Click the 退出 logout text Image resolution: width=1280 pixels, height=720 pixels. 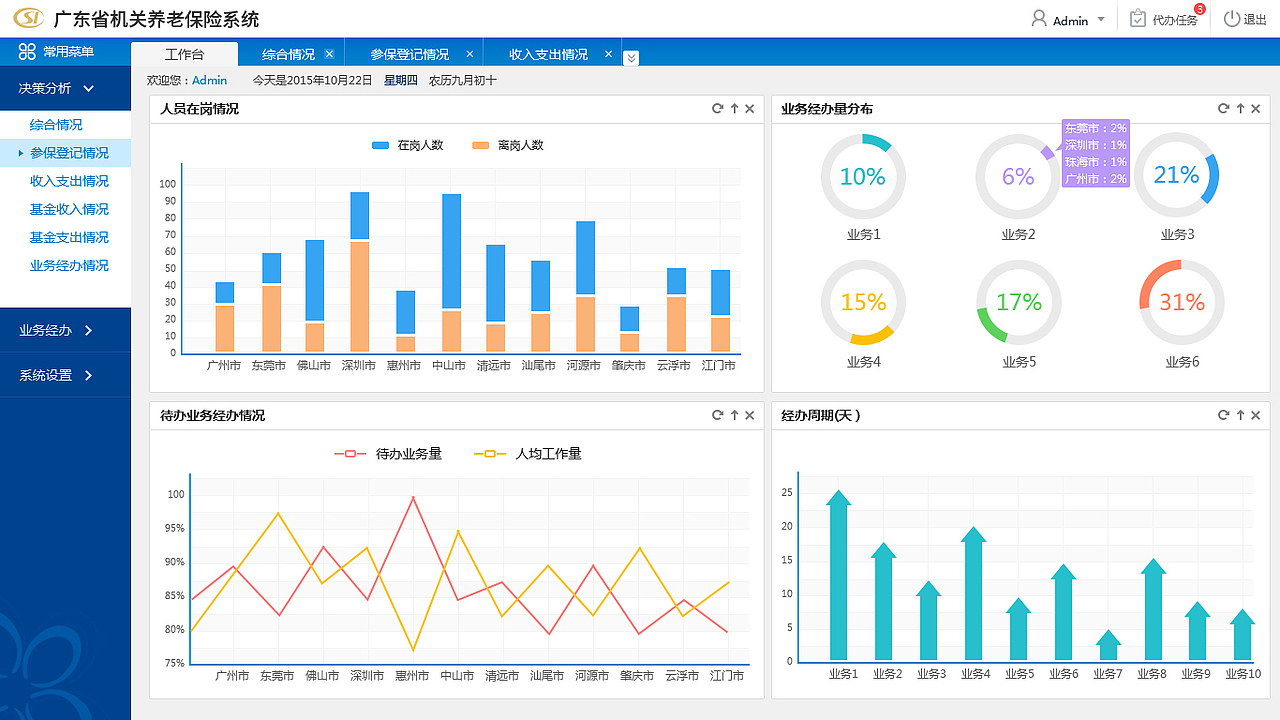pyautogui.click(x=1255, y=20)
